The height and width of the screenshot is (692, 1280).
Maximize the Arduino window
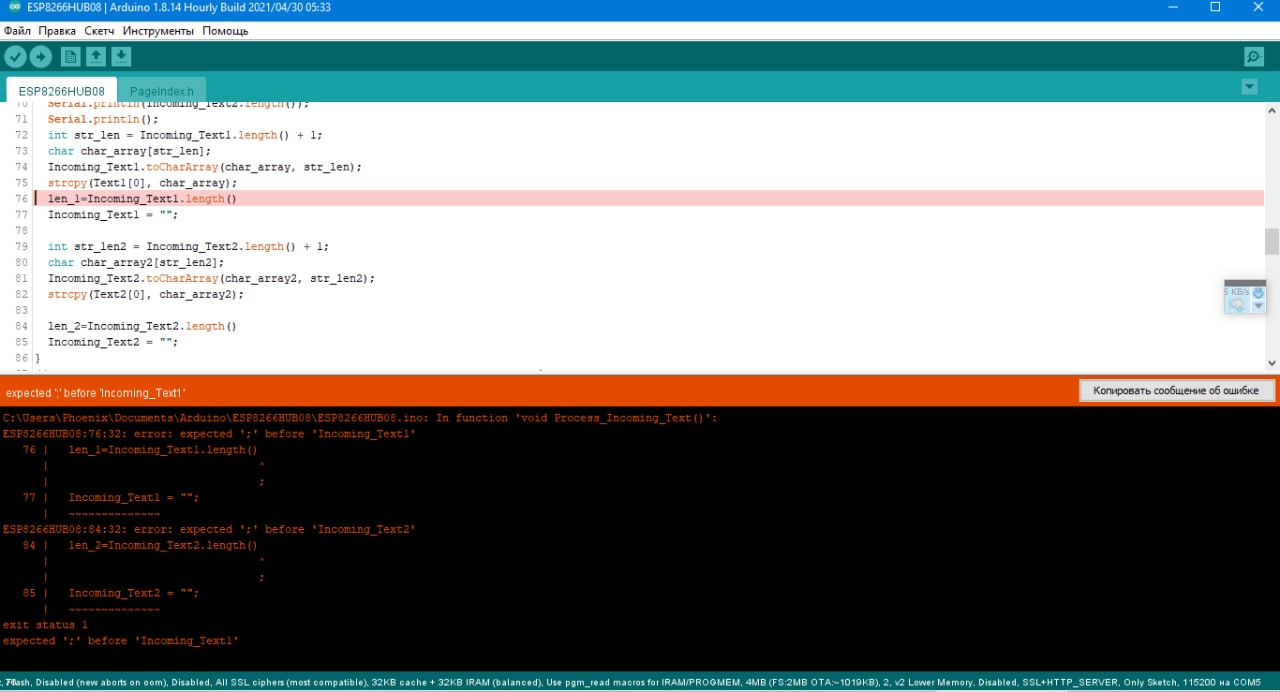pyautogui.click(x=1215, y=8)
